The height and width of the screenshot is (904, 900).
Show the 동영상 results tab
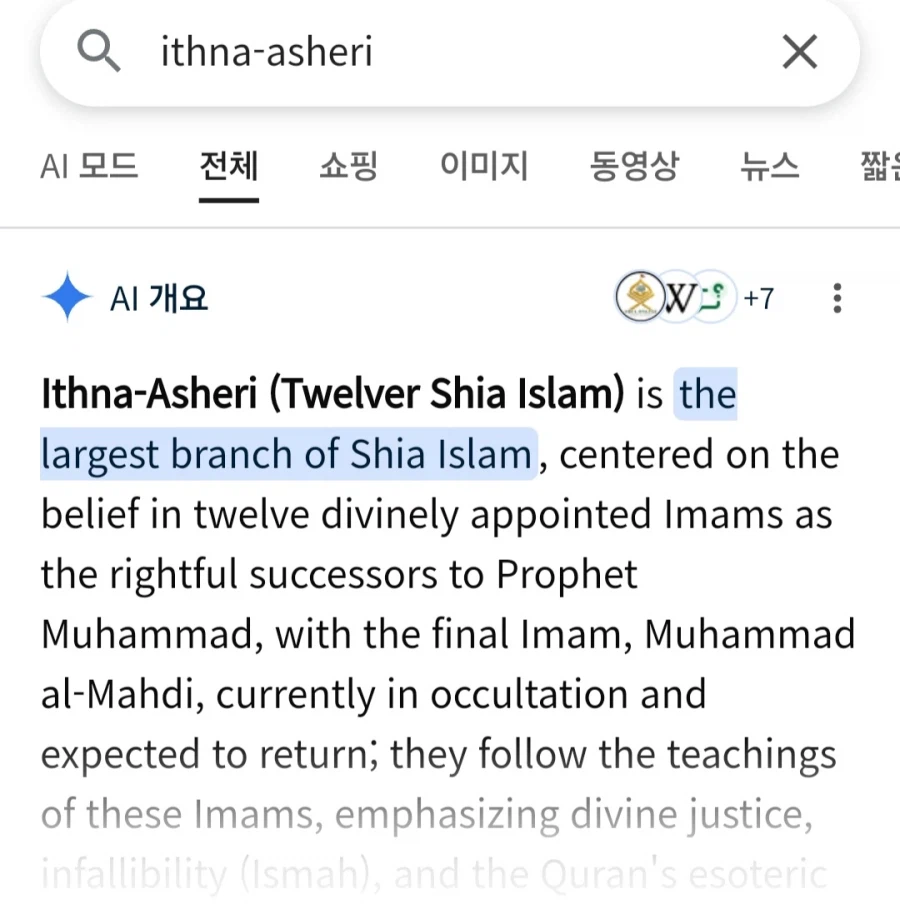click(x=634, y=166)
